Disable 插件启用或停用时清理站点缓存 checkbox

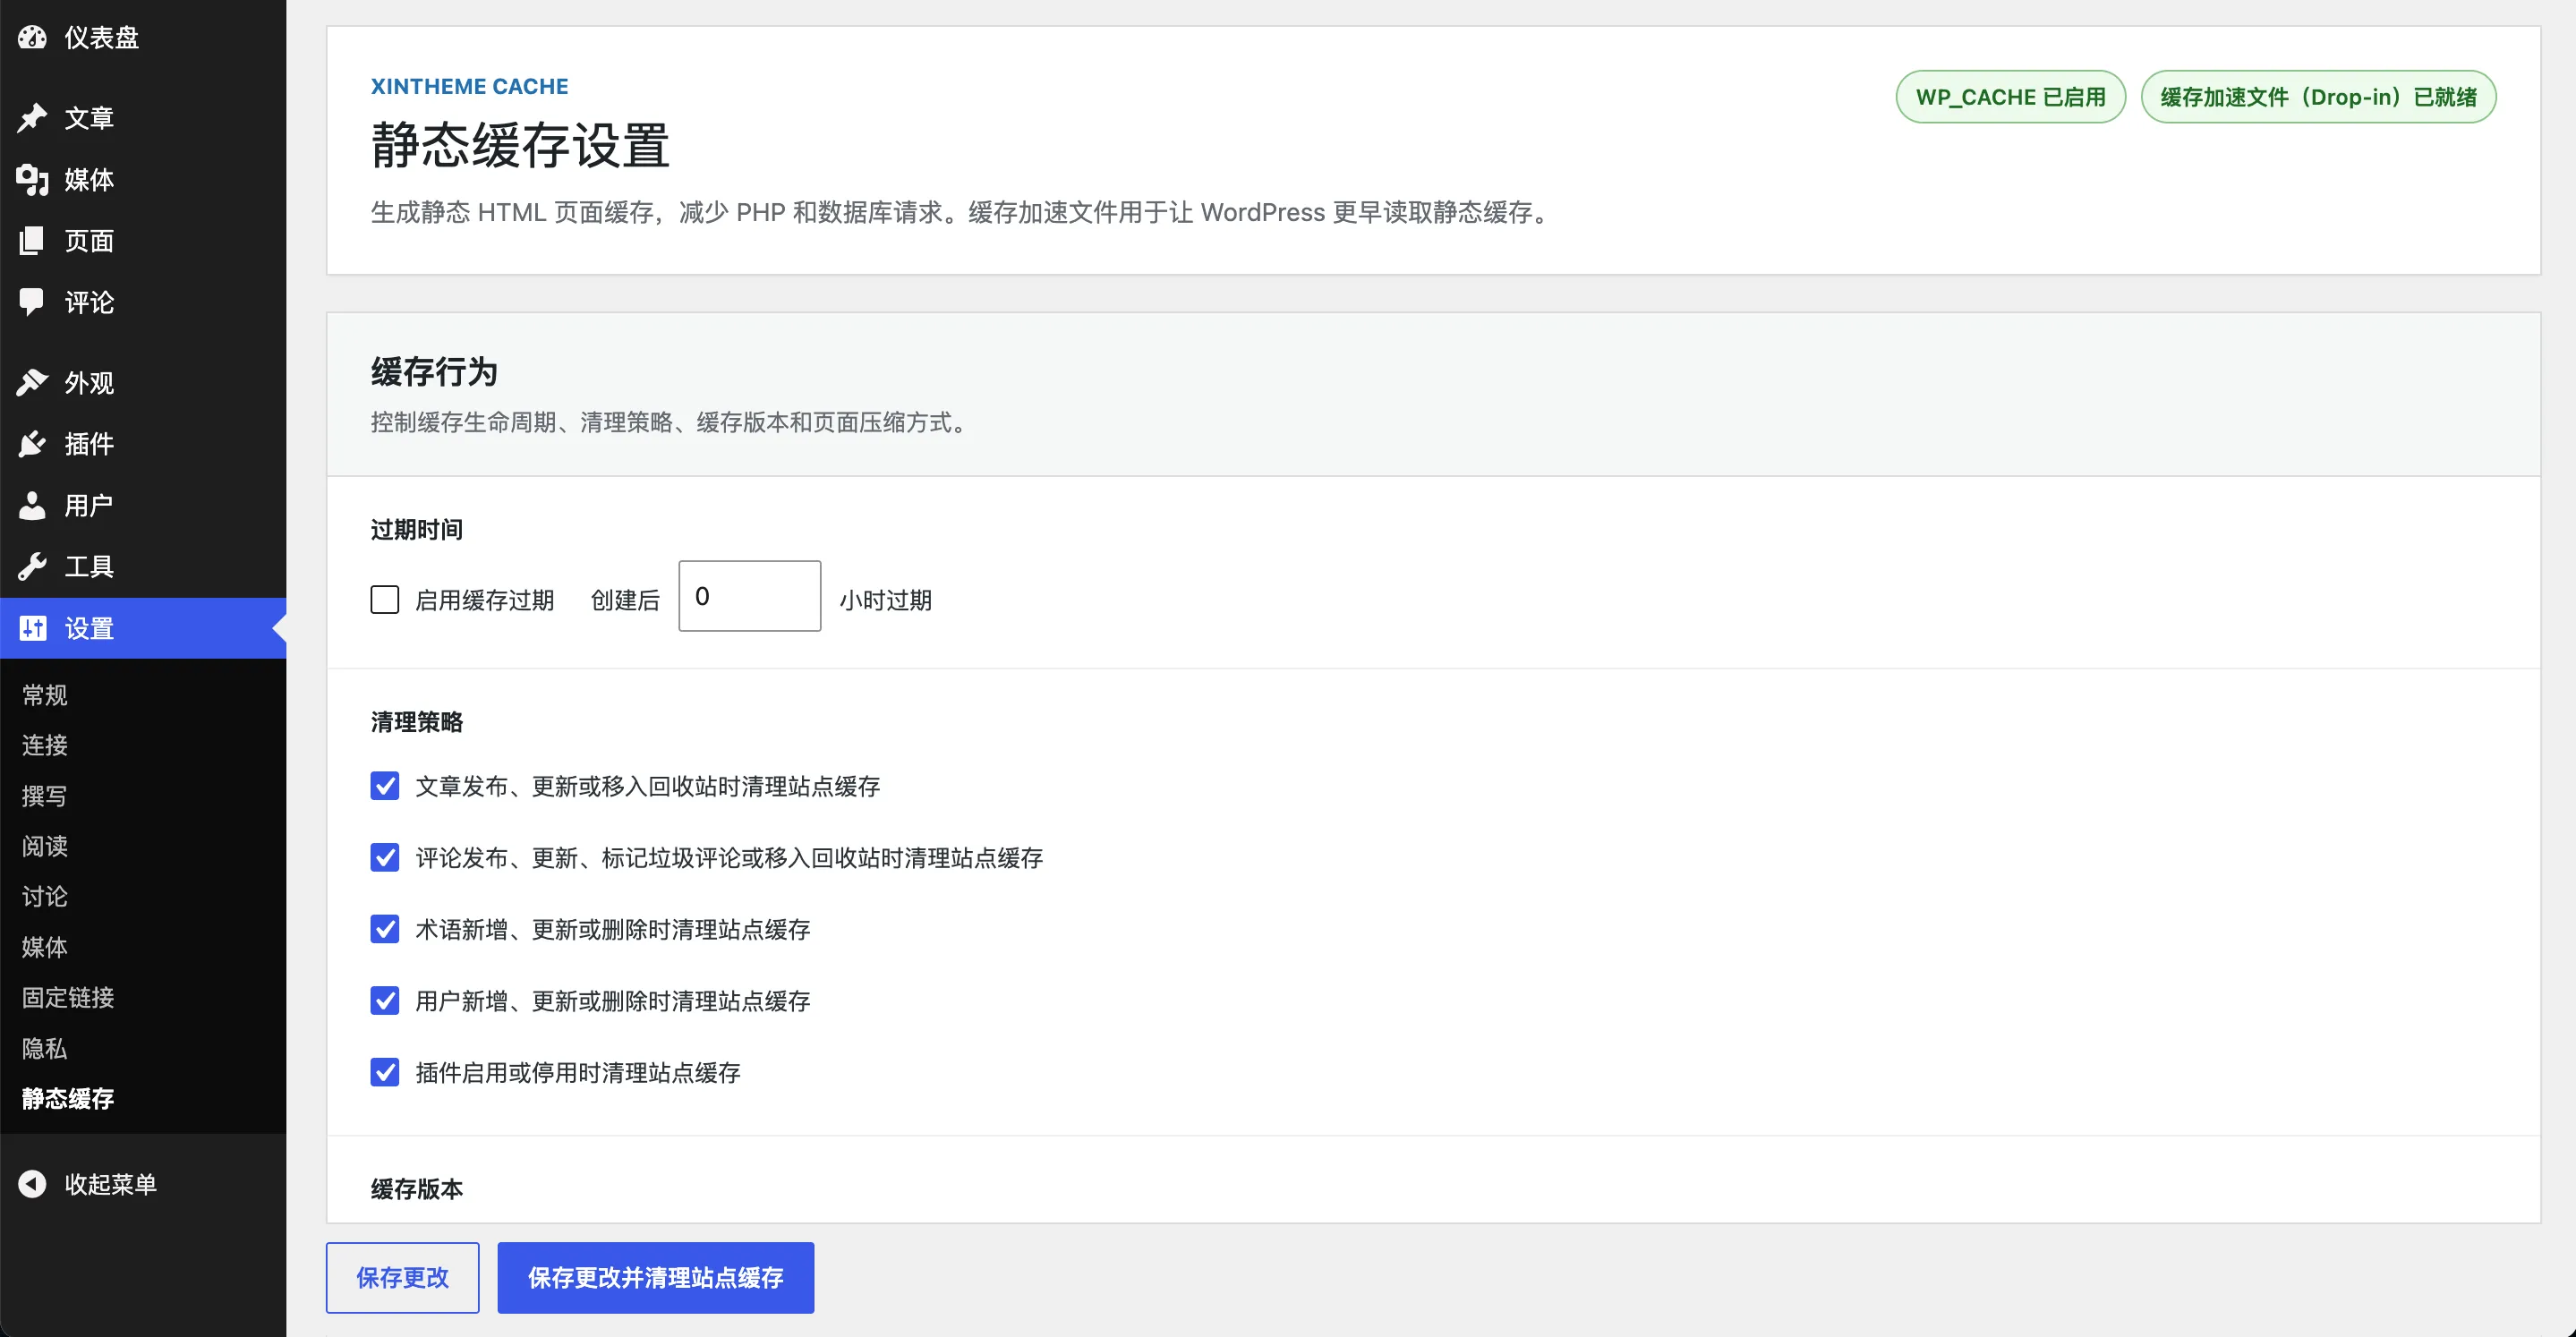pos(385,1073)
